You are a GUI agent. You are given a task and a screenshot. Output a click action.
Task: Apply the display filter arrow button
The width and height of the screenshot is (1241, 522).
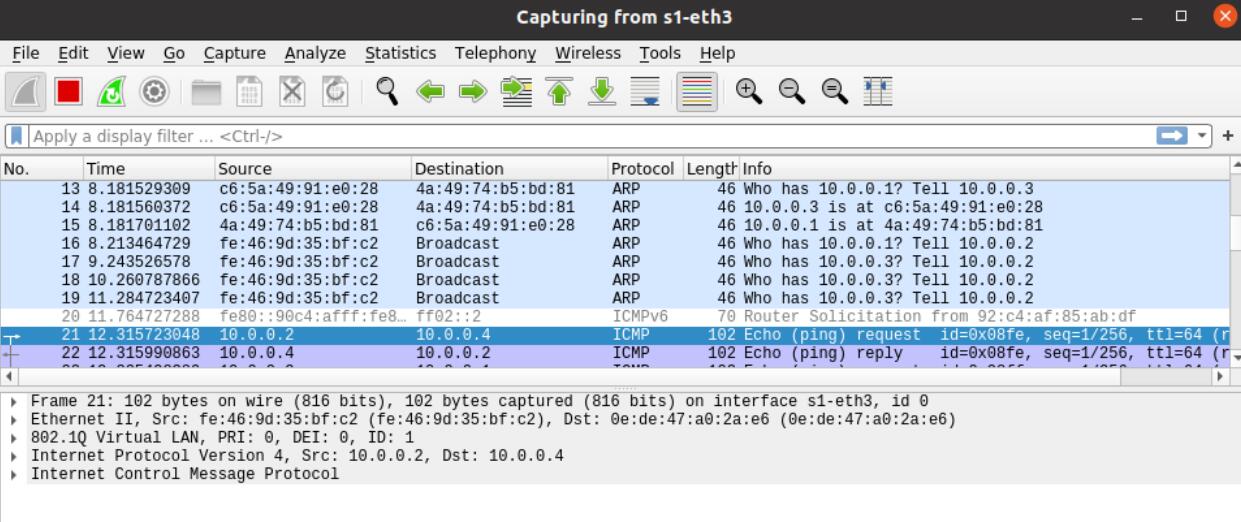pyautogui.click(x=1171, y=136)
